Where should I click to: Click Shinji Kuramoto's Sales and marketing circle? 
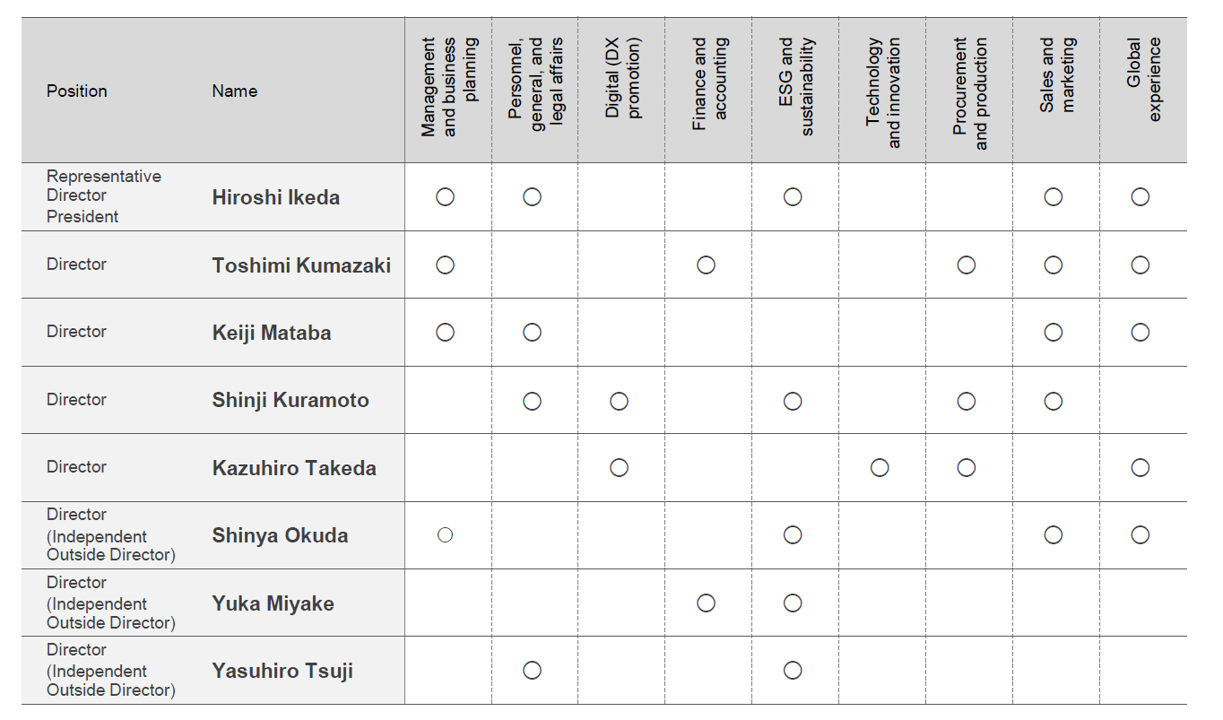pos(1053,401)
